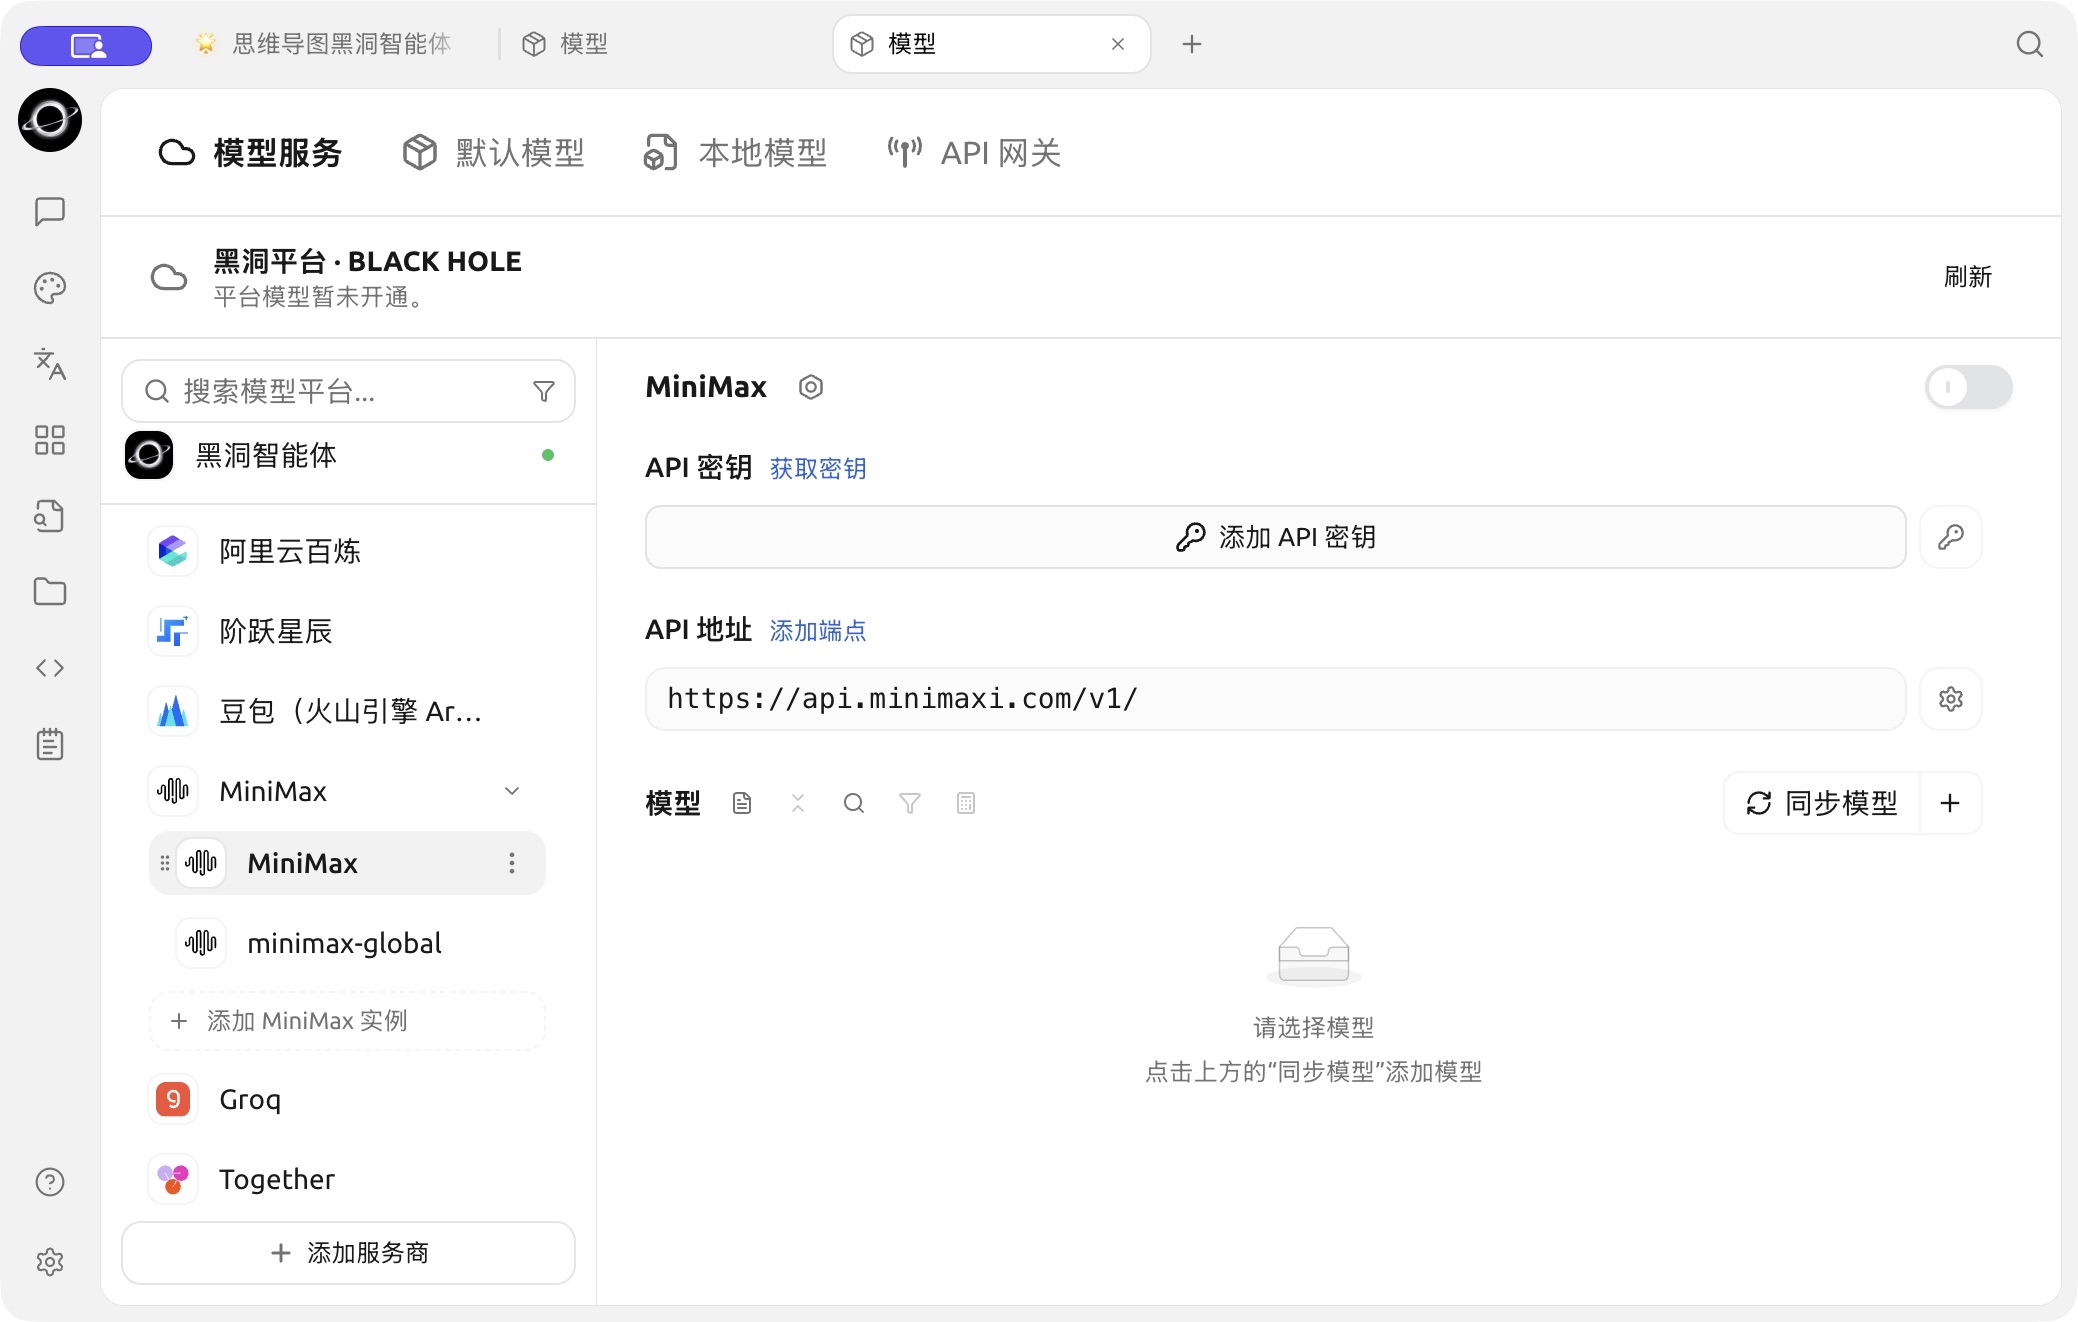Image resolution: width=2078 pixels, height=1322 pixels.
Task: Open the help question mark icon
Action: click(50, 1182)
